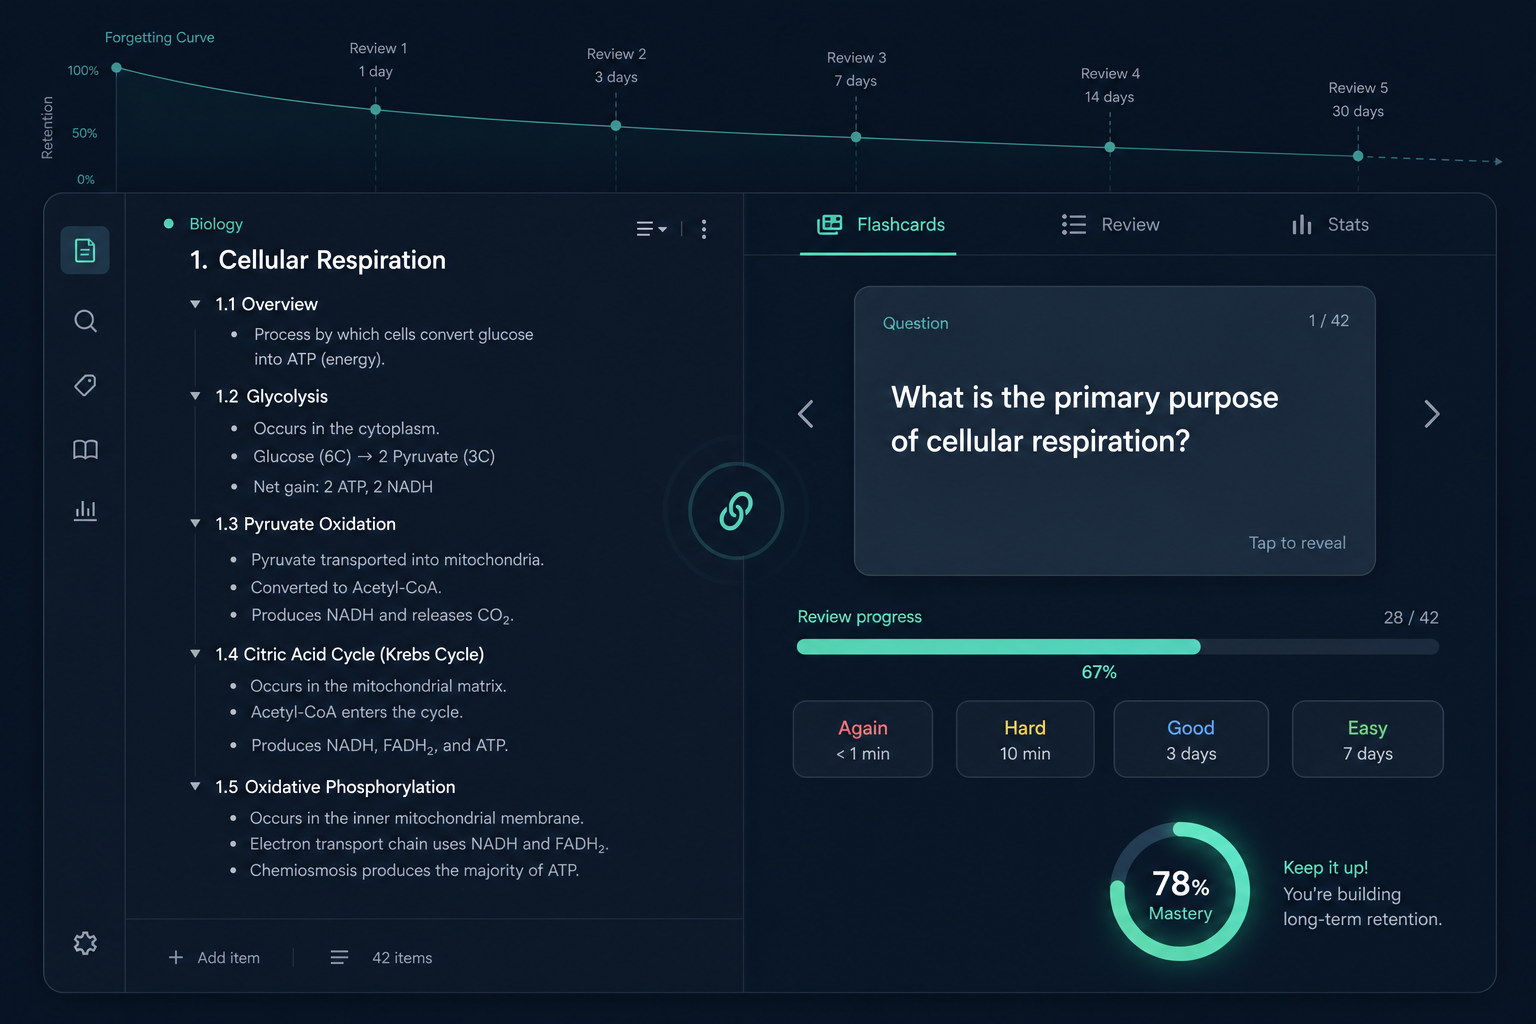Open the search magnifier in sidebar

[x=85, y=321]
